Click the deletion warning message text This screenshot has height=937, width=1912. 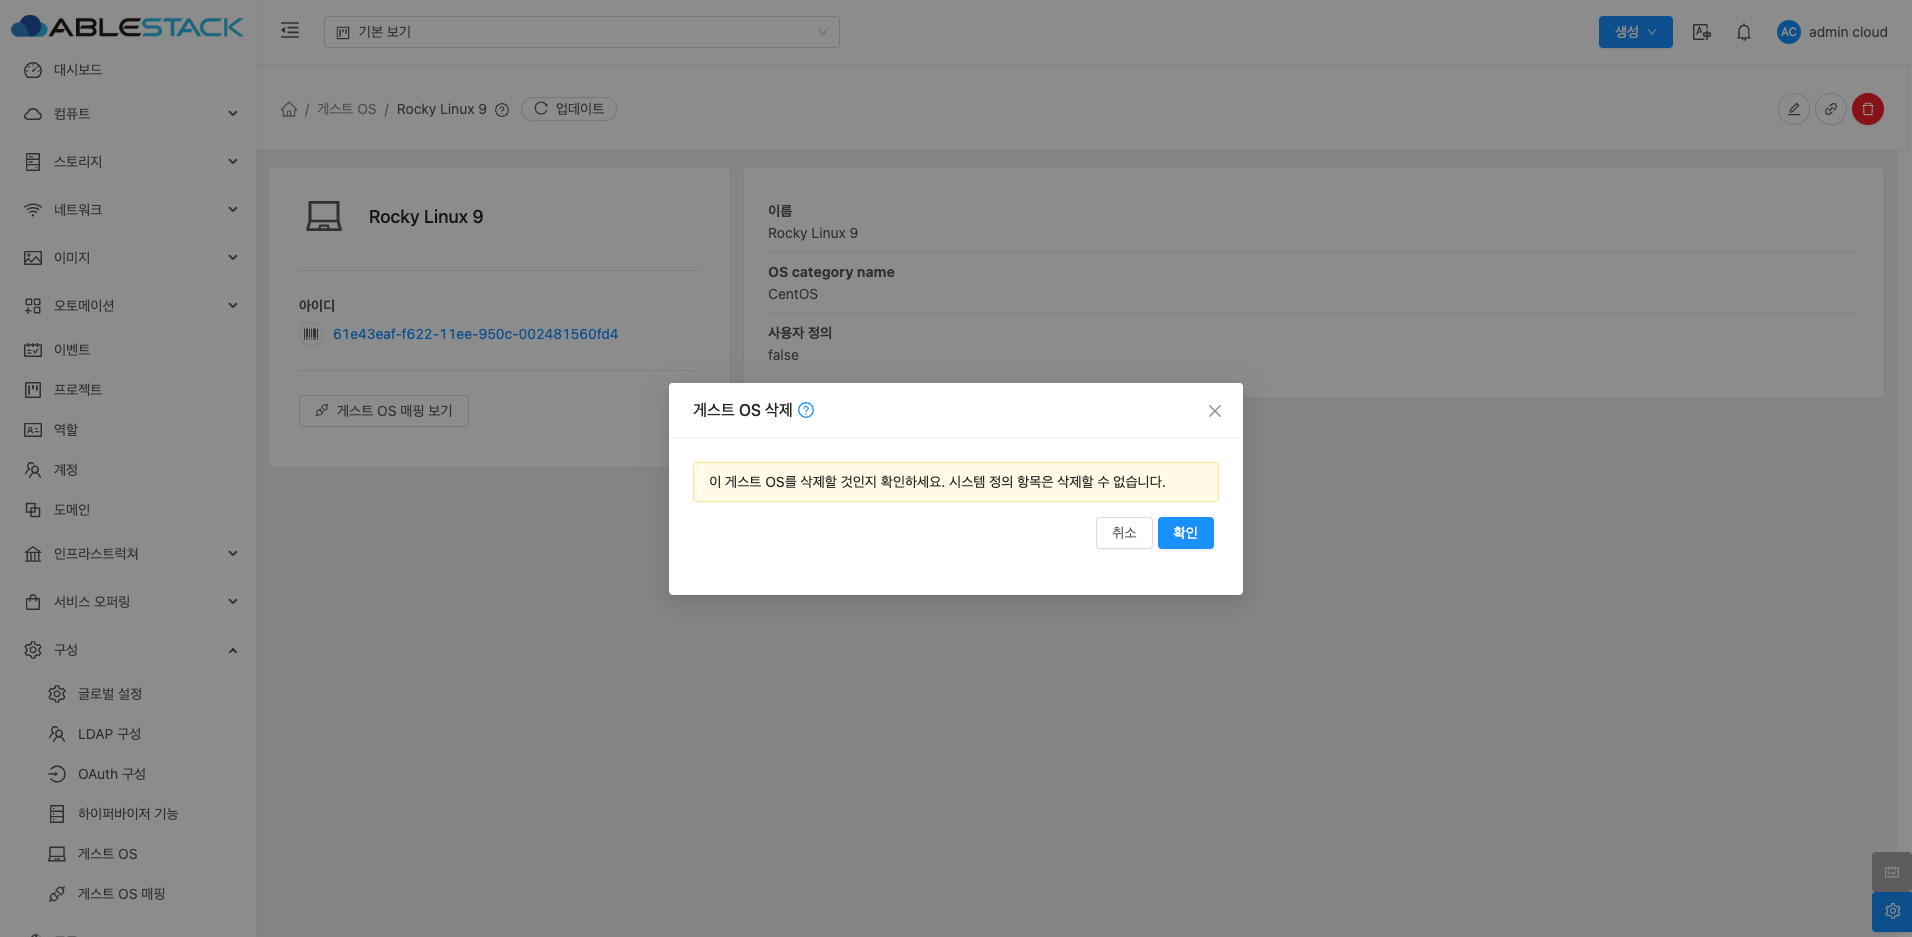point(937,482)
